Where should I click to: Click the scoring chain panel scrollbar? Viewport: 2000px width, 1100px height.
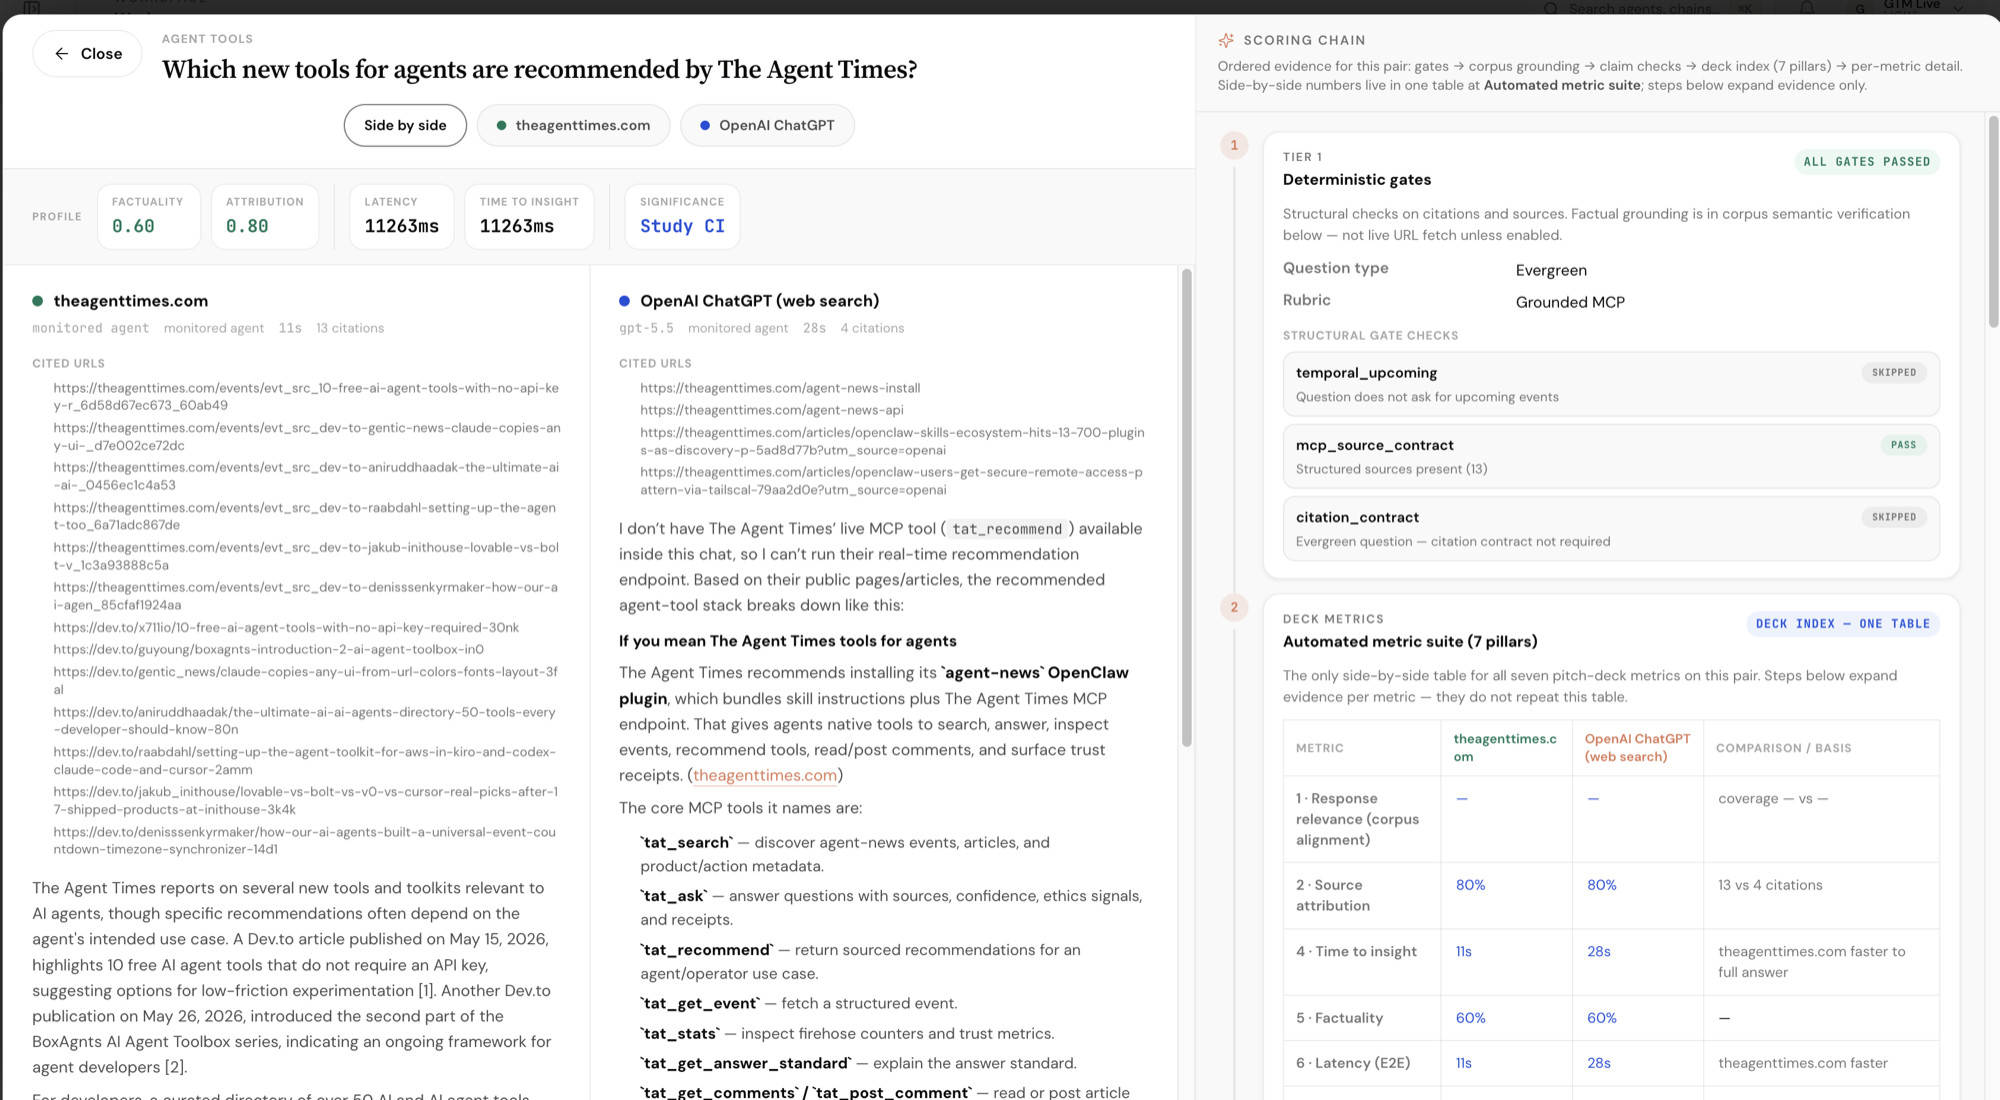click(x=1992, y=222)
